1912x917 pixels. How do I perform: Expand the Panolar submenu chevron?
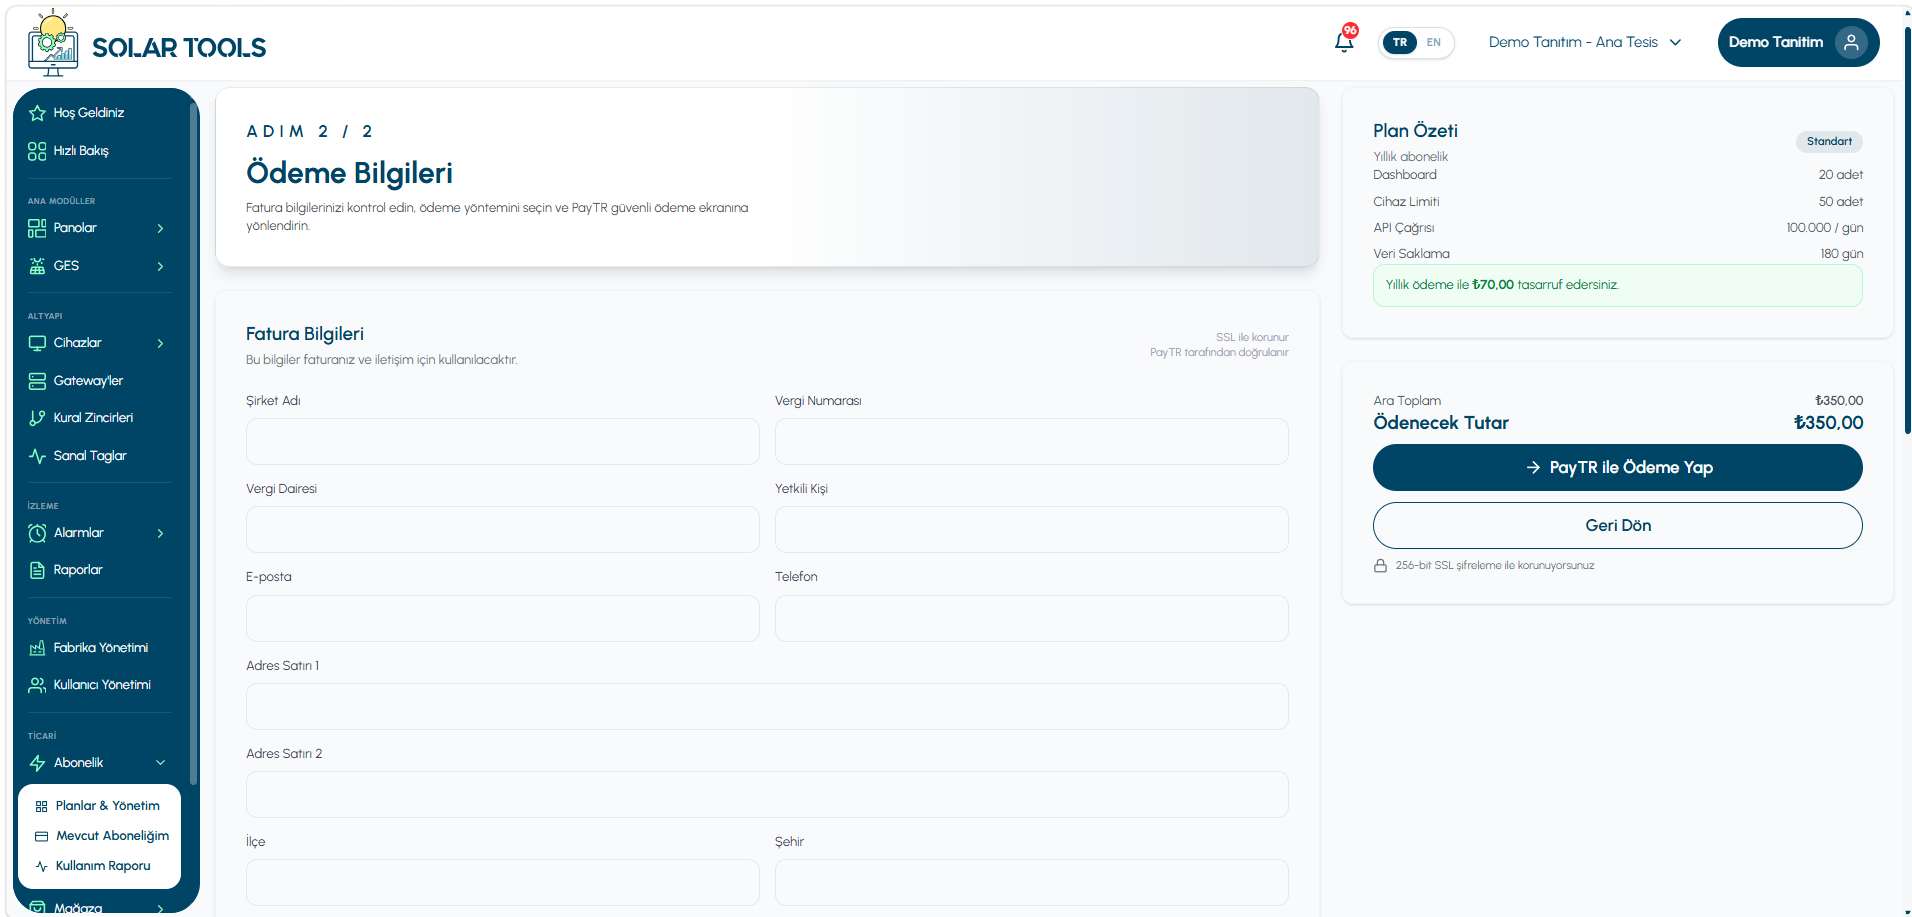[160, 228]
